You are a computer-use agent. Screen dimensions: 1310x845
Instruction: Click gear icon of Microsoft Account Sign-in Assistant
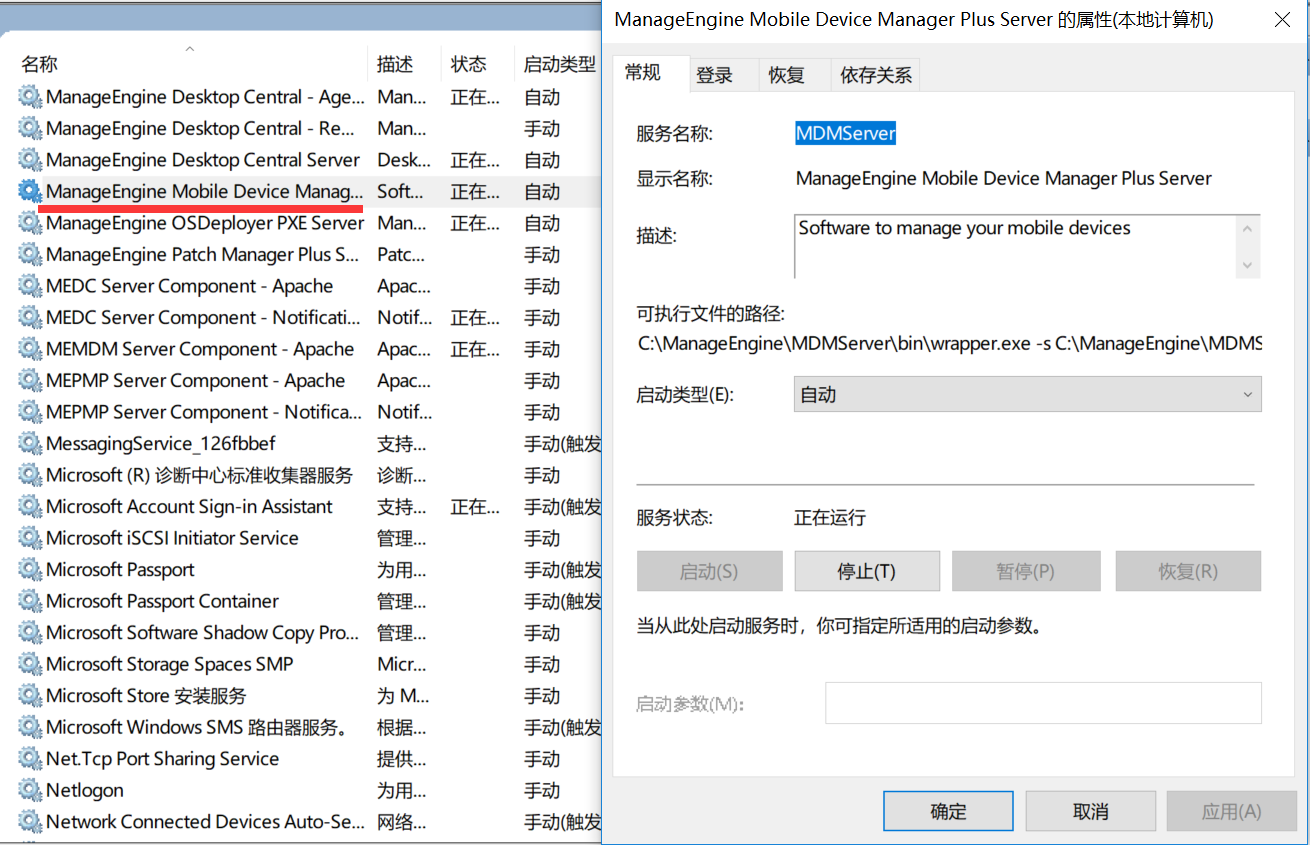(x=30, y=506)
